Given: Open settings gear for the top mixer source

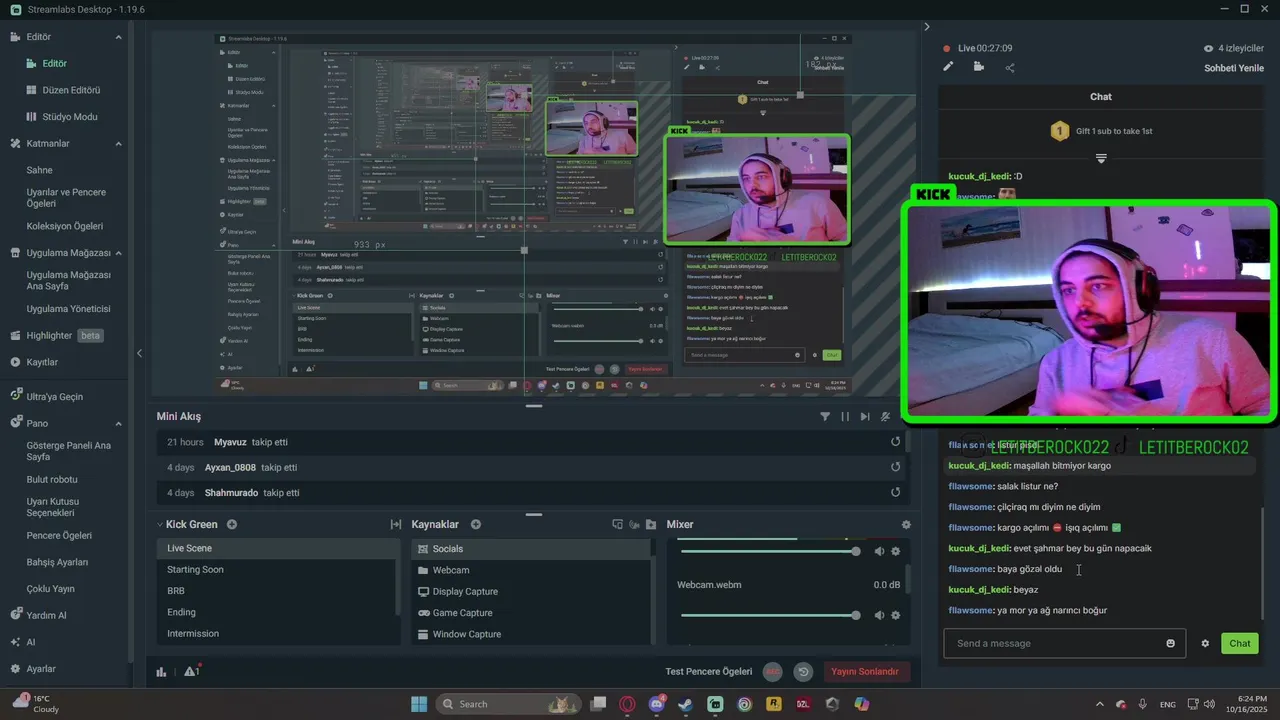Looking at the screenshot, I should (x=895, y=551).
